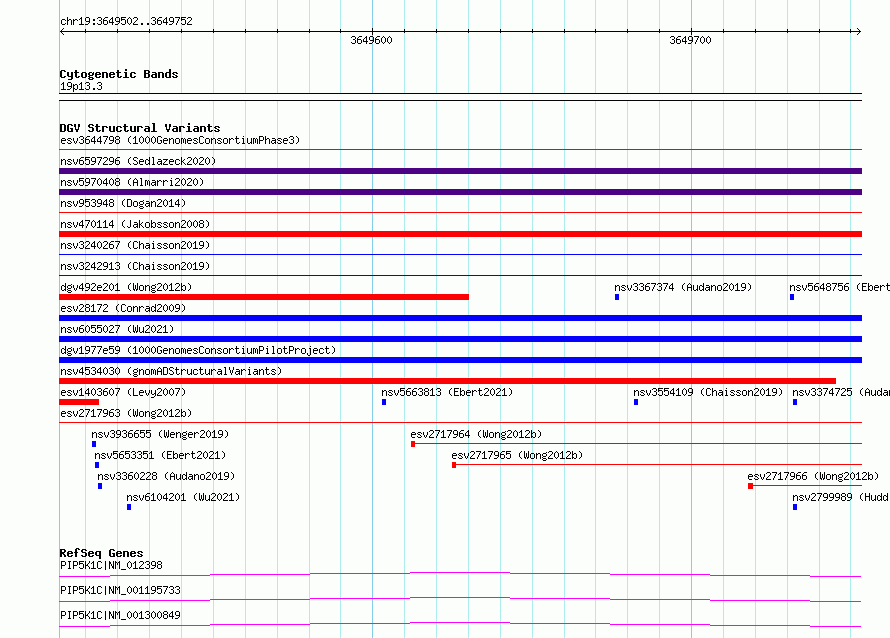Image resolution: width=890 pixels, height=638 pixels.
Task: Select the esv1403607 (Levy2007) short red bar
Action: [79, 402]
